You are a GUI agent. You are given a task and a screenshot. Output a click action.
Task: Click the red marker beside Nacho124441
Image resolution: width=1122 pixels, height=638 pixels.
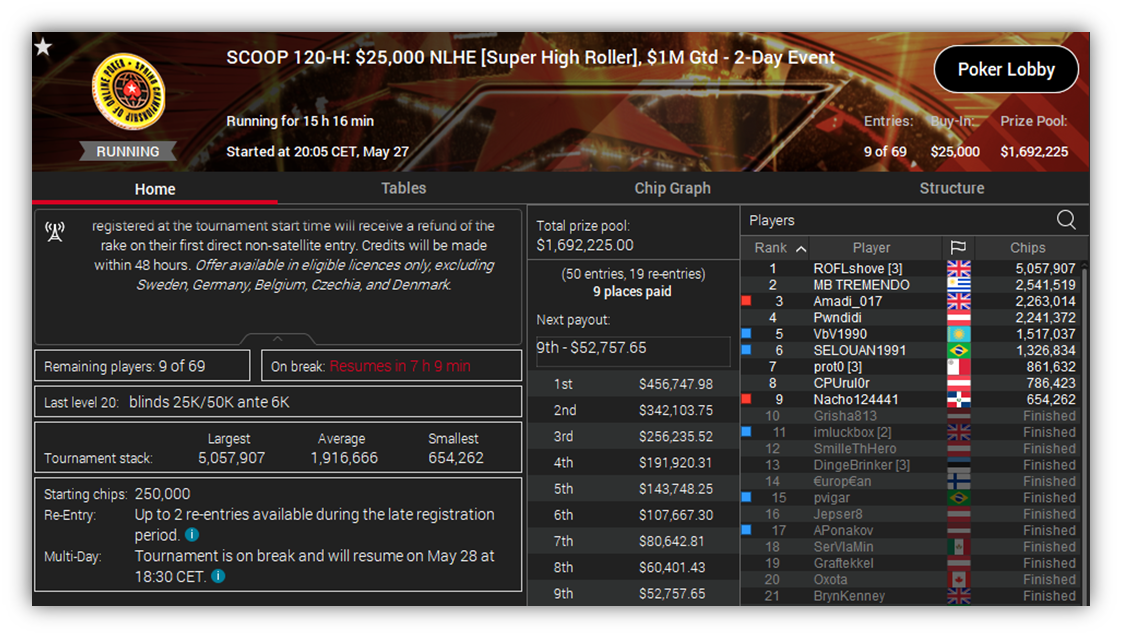tap(746, 399)
